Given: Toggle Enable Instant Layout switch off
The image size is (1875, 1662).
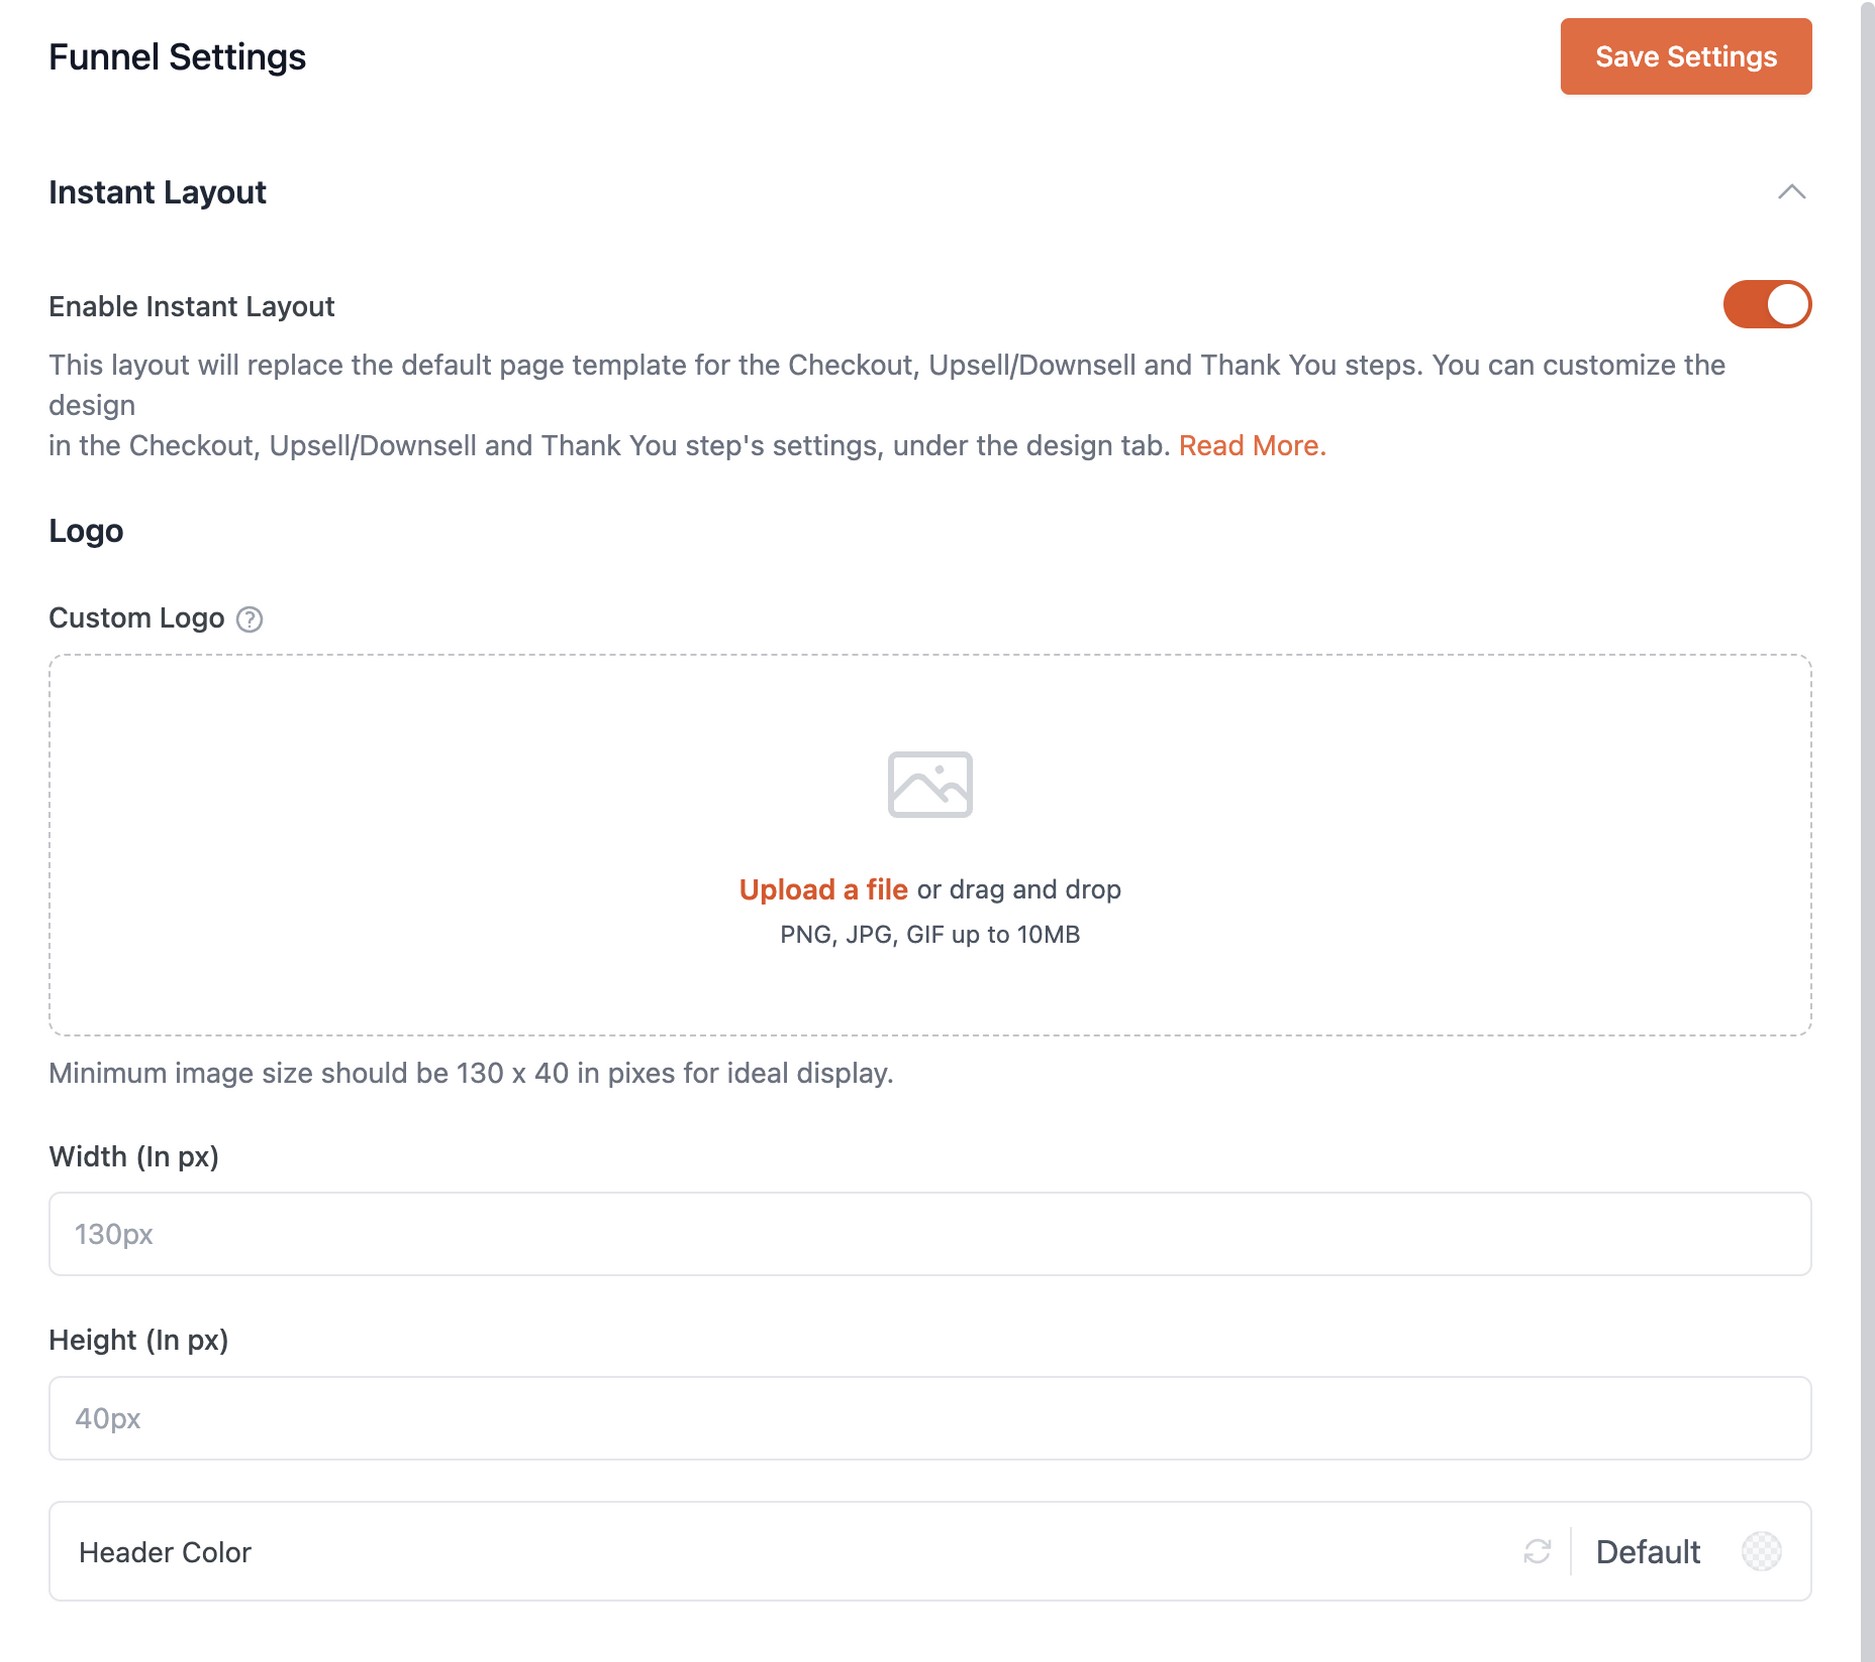Looking at the screenshot, I should pyautogui.click(x=1766, y=304).
